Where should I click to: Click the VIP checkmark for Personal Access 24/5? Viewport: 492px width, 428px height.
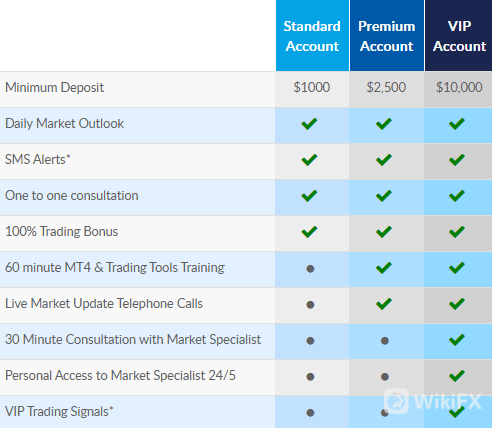(x=457, y=376)
